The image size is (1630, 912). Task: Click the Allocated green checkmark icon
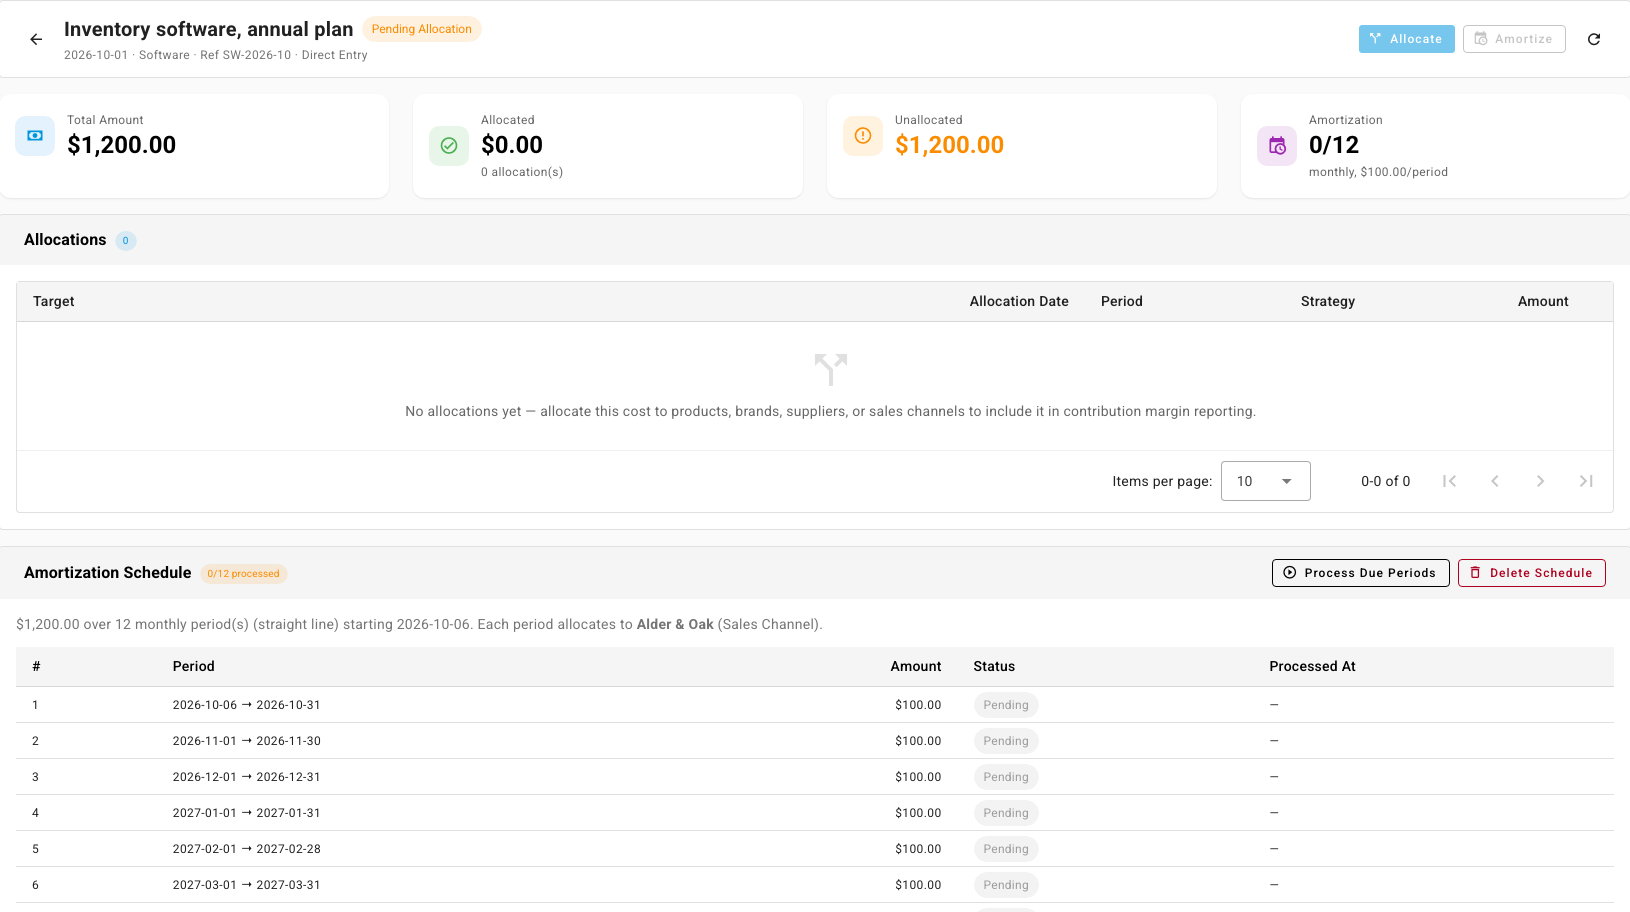tap(449, 145)
